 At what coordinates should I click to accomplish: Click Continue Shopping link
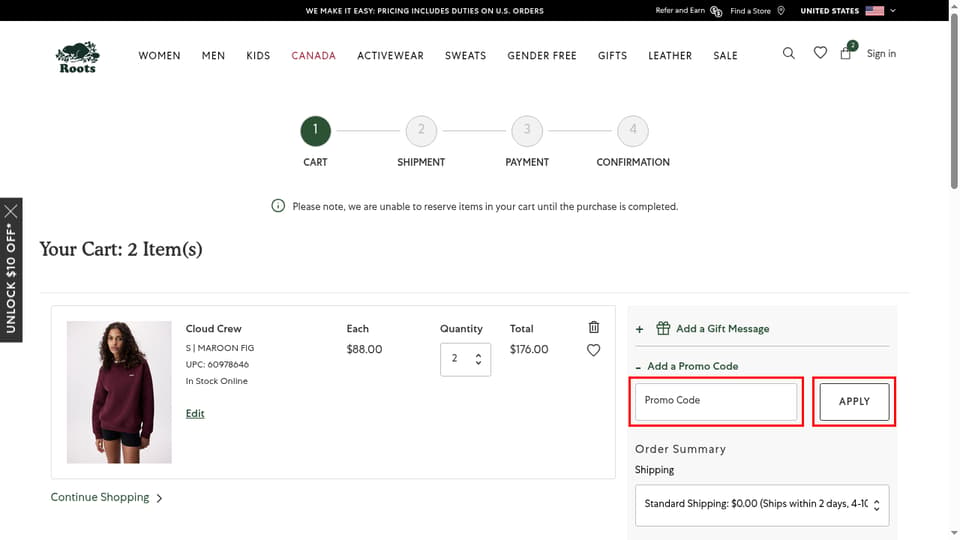point(106,497)
